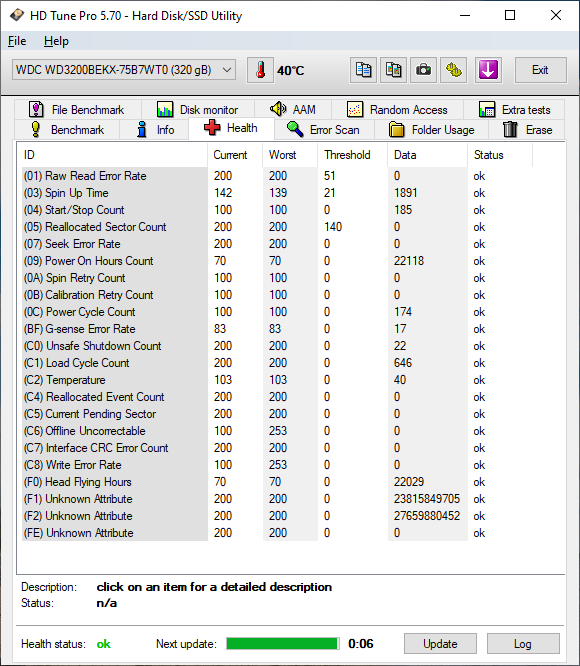Select the Interface CRC Error Count row
Viewport: 580px width, 666px height.
(277, 448)
